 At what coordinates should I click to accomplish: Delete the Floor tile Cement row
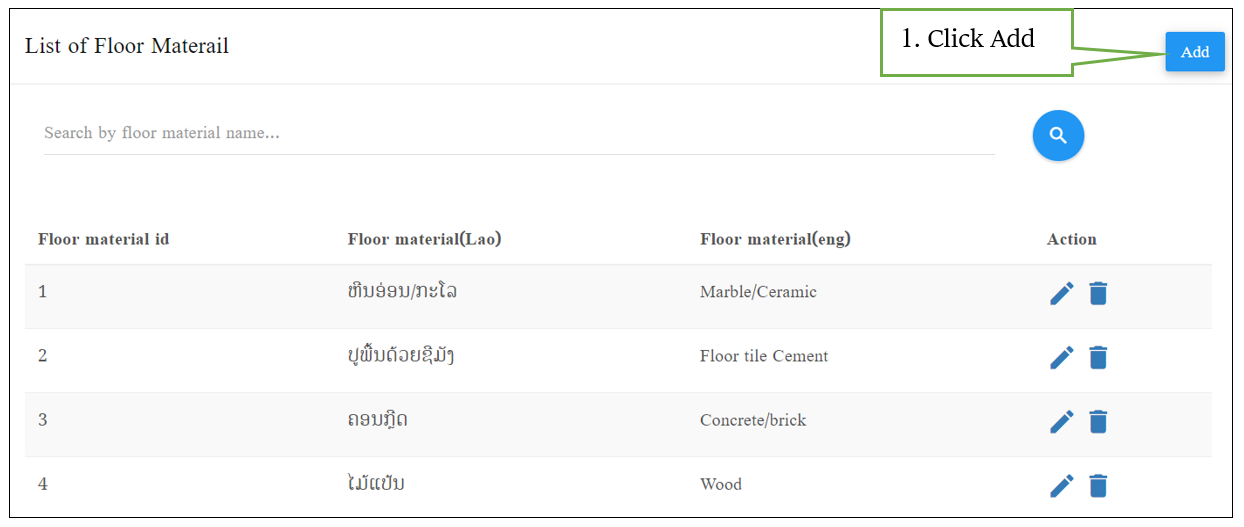coord(1098,357)
